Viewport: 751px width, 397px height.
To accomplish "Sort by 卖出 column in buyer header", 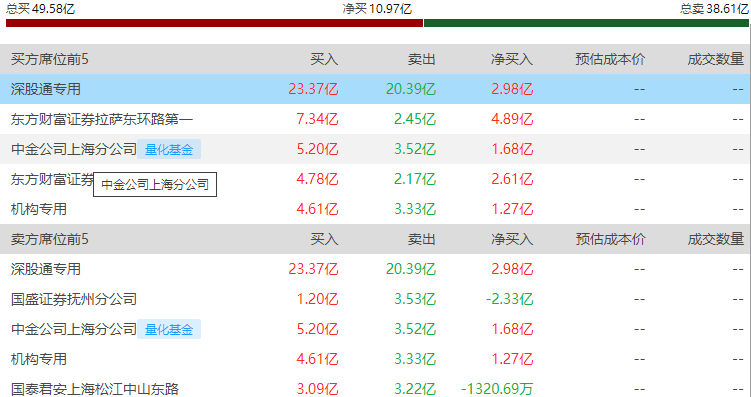I will (x=421, y=59).
